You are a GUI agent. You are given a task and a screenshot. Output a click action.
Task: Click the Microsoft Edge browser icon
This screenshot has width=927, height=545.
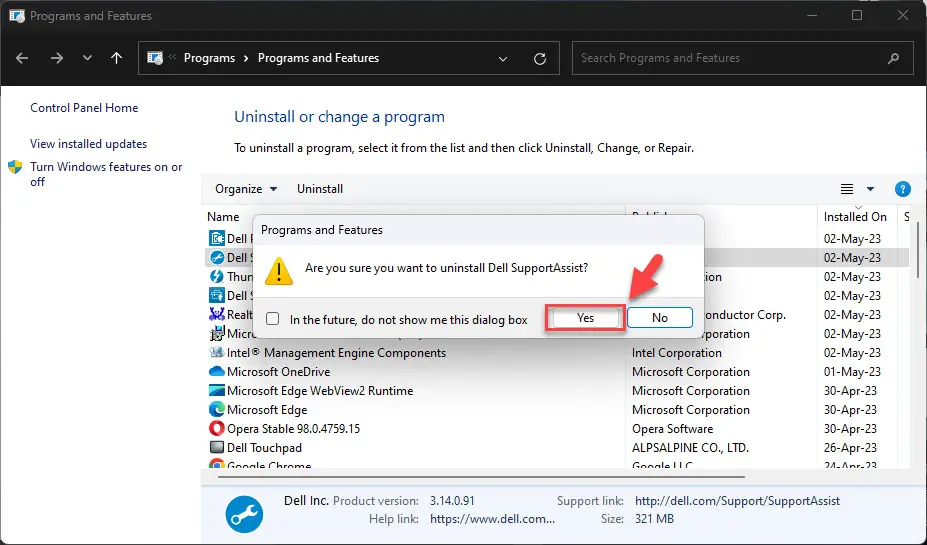216,409
